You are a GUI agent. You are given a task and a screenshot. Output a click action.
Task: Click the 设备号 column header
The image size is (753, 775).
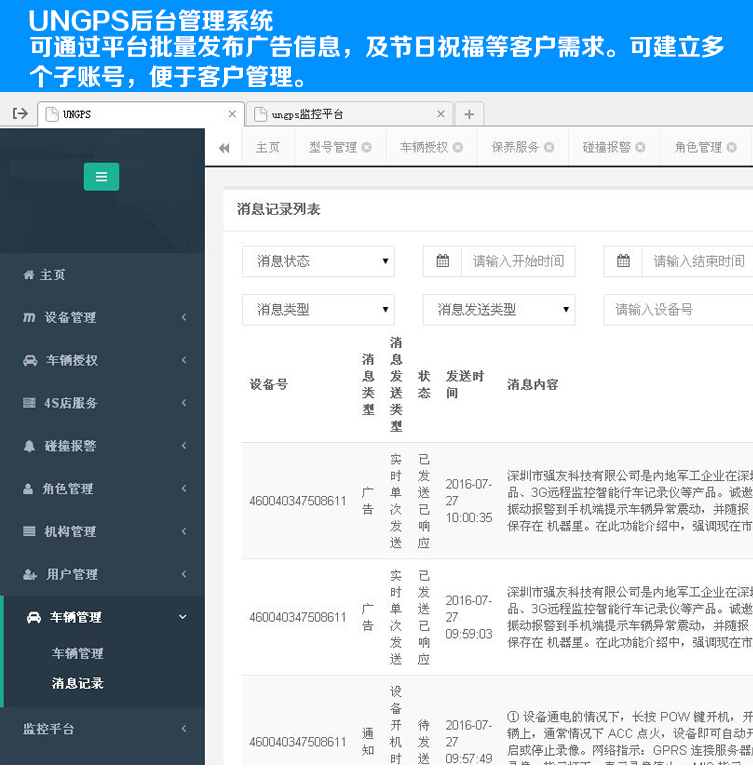coord(268,385)
